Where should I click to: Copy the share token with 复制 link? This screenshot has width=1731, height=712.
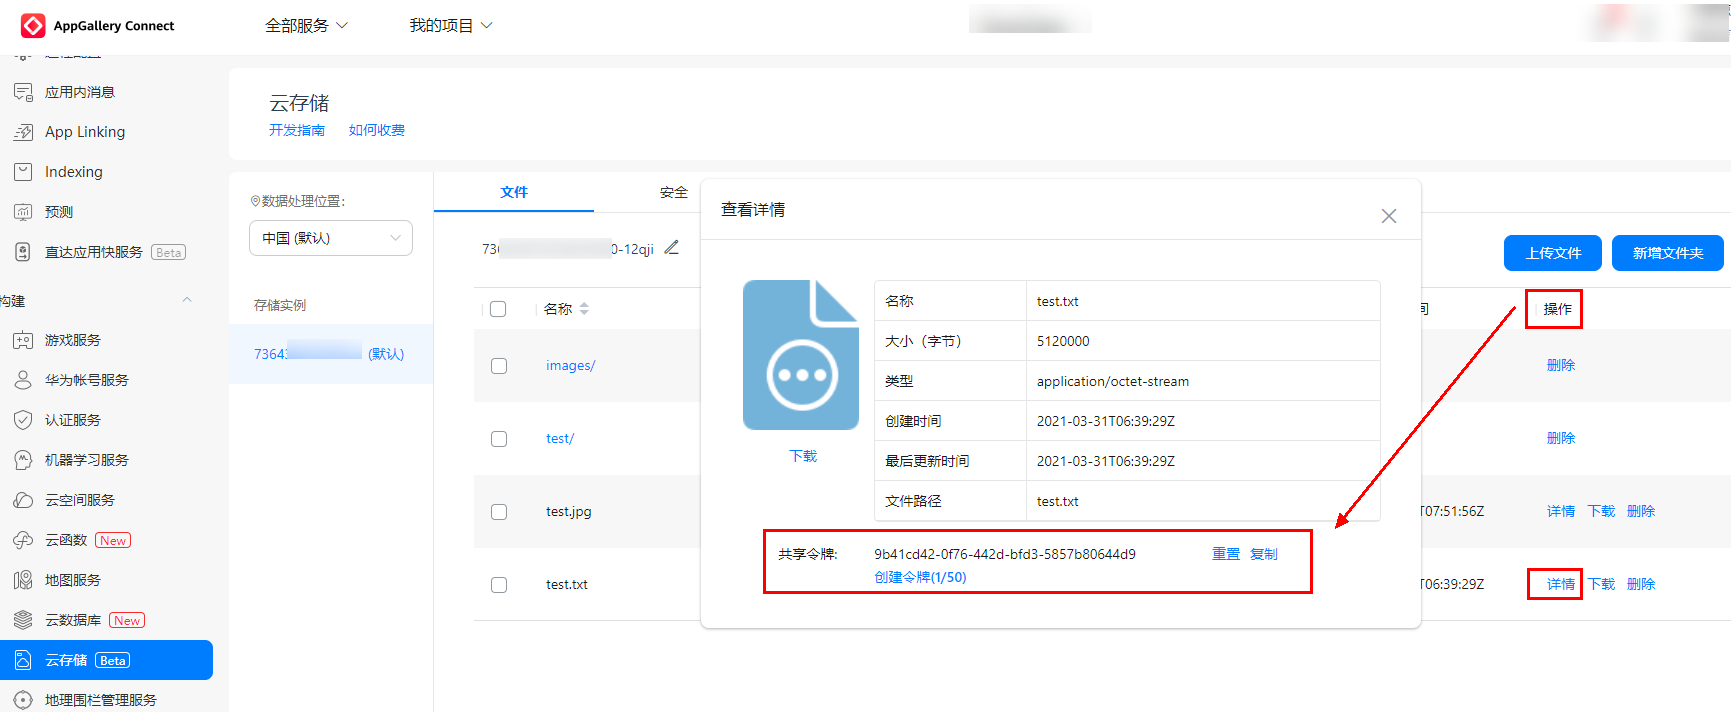pyautogui.click(x=1263, y=554)
